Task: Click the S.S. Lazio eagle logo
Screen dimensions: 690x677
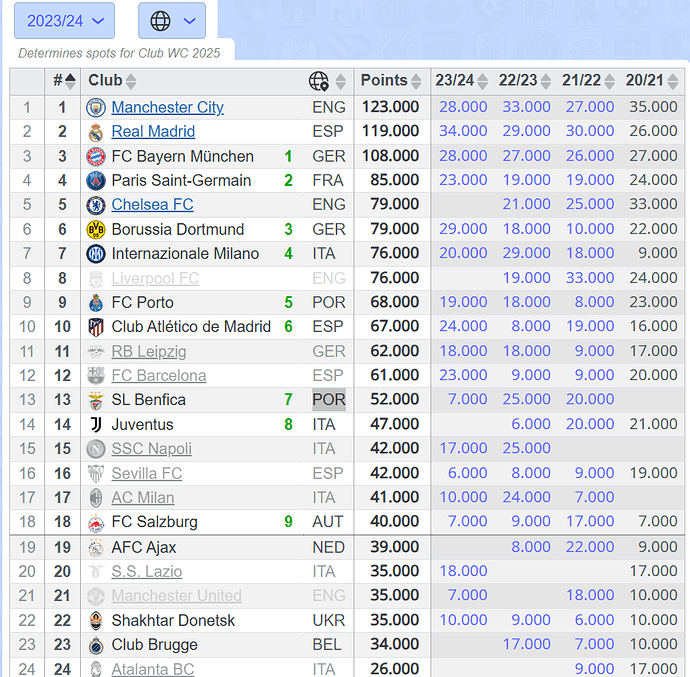Action: tap(96, 572)
